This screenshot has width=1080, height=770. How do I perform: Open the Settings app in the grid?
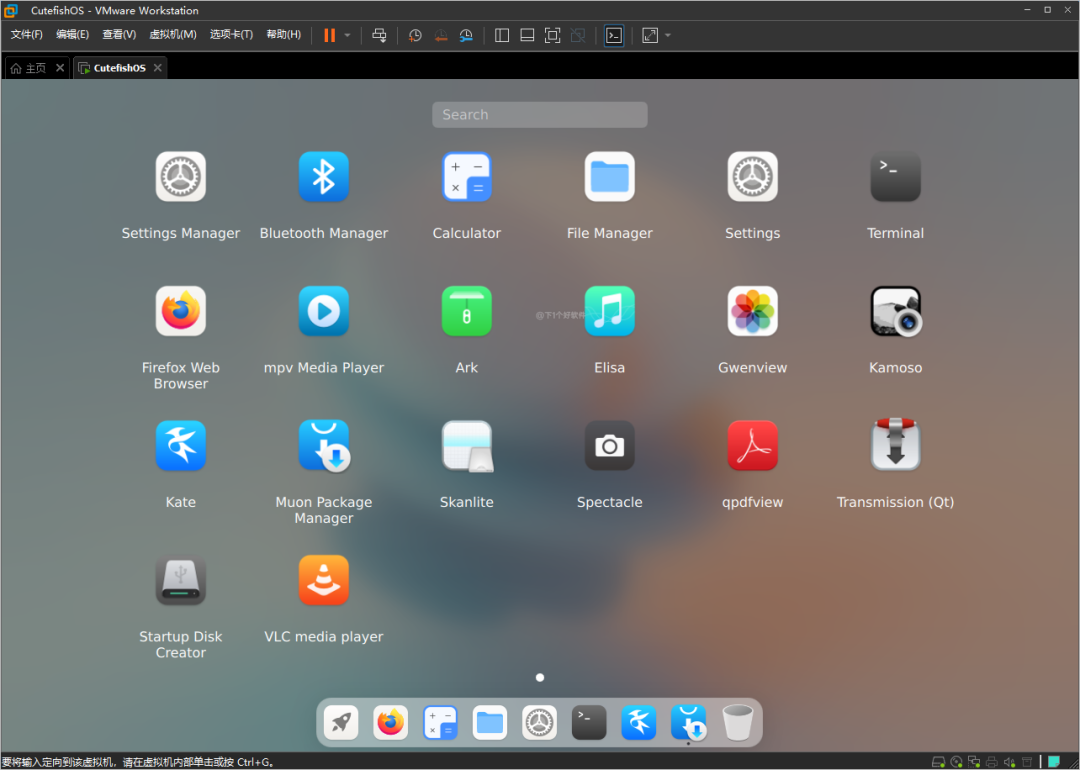click(752, 177)
